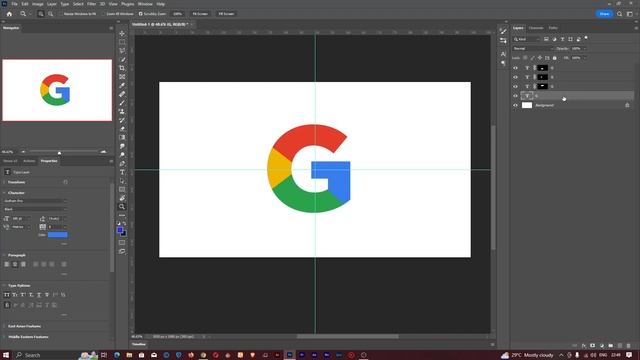
Task: Select the Rectangular Marquee tool
Action: [x=122, y=42]
